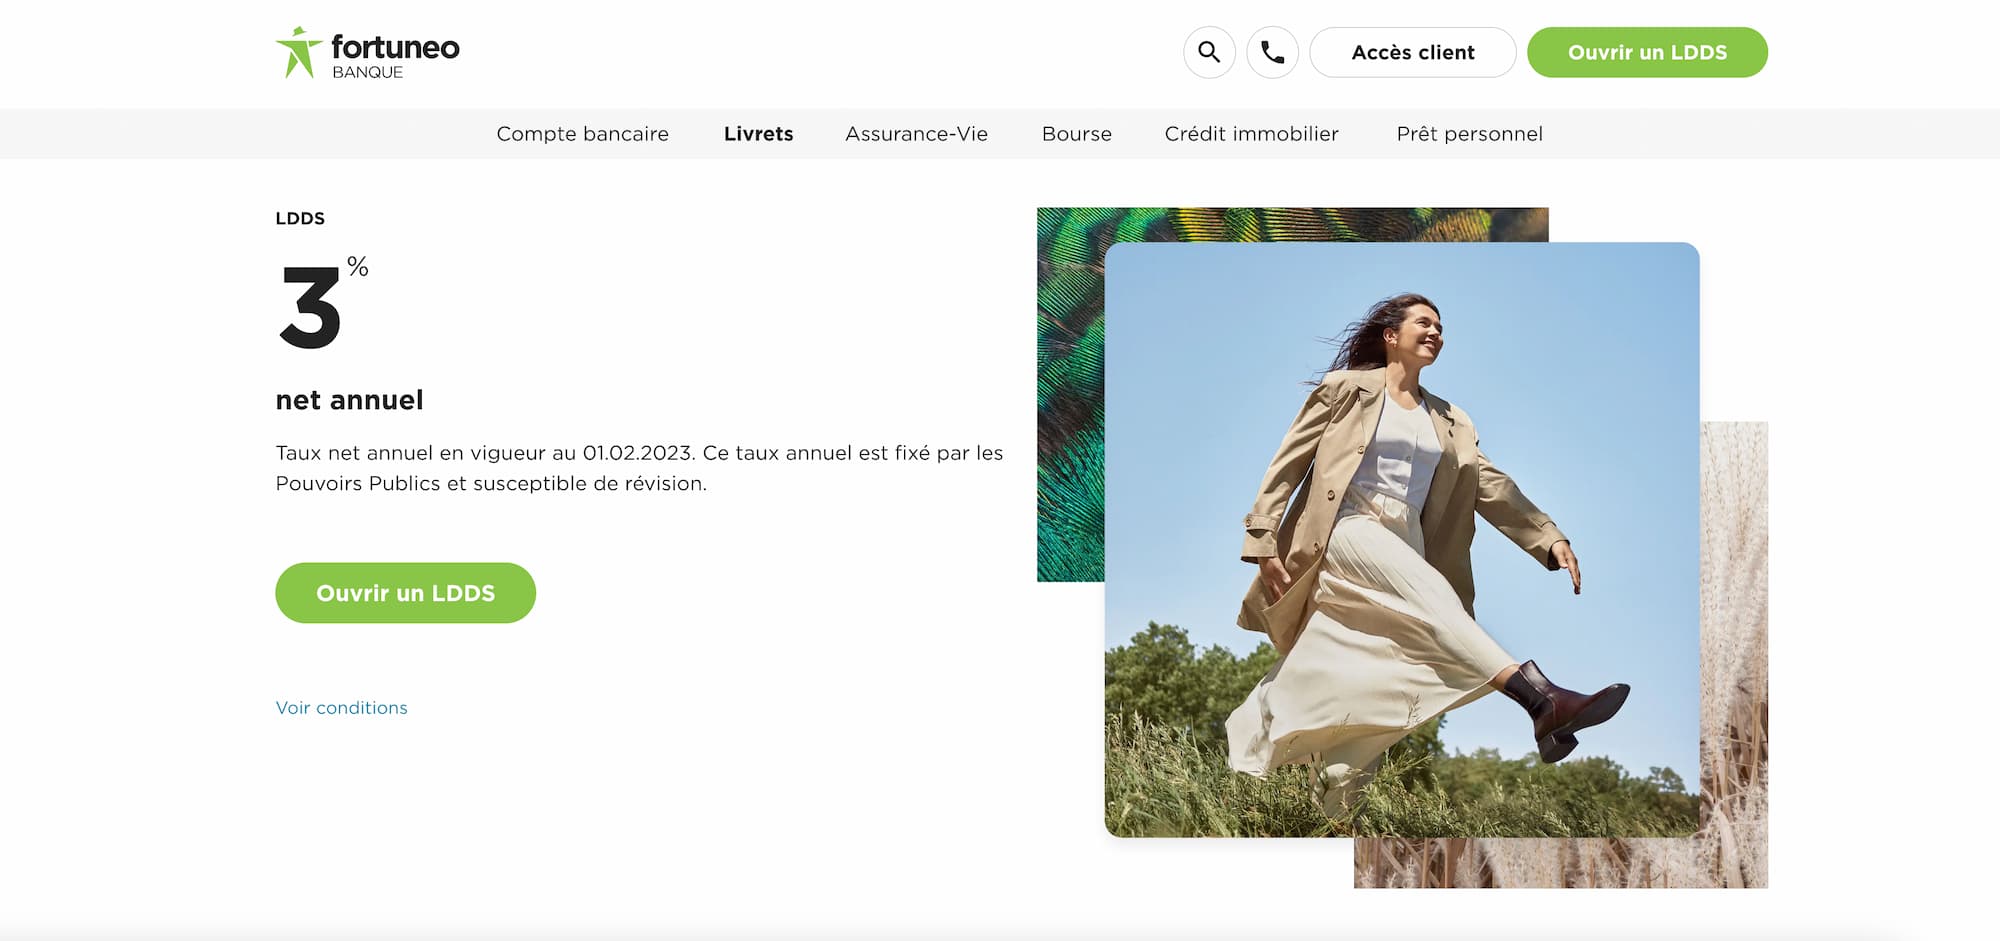Click Ouvrir un LDDS below the rate description
Viewport: 2000px width, 941px height.
405,593
